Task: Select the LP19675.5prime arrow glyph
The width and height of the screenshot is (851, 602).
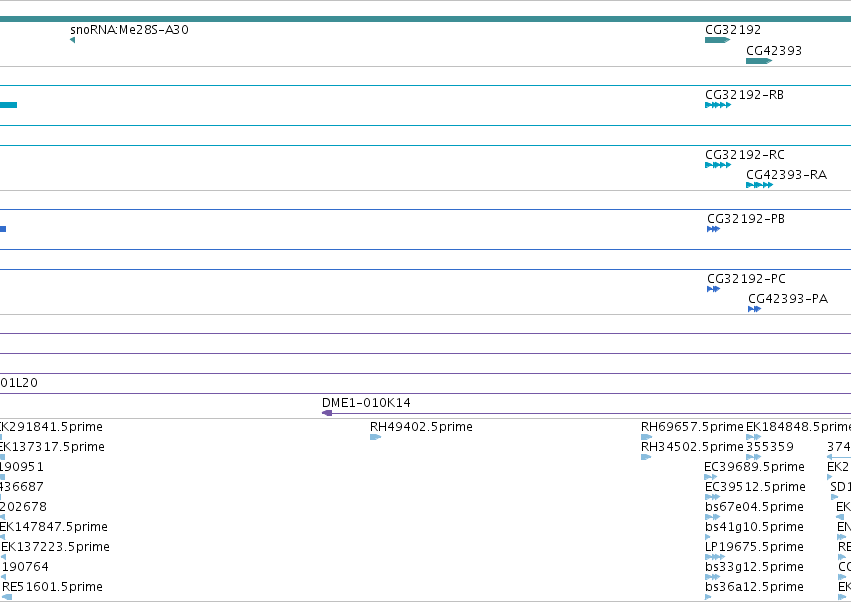Action: 715,557
